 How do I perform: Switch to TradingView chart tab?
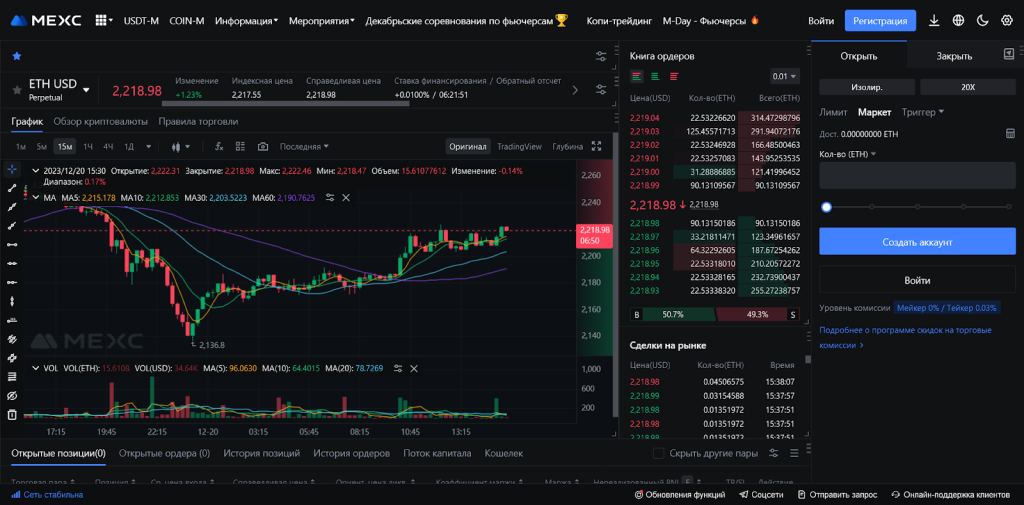coord(519,146)
